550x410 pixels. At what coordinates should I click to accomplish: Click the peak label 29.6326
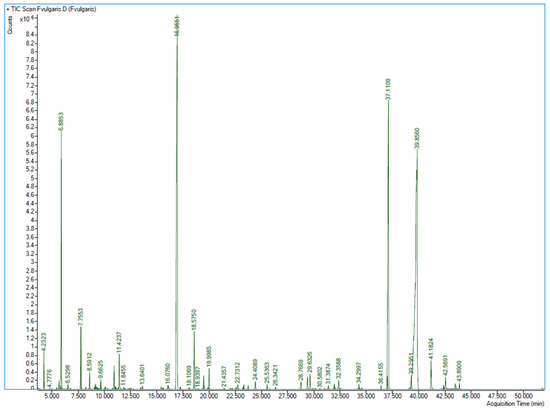[309, 363]
